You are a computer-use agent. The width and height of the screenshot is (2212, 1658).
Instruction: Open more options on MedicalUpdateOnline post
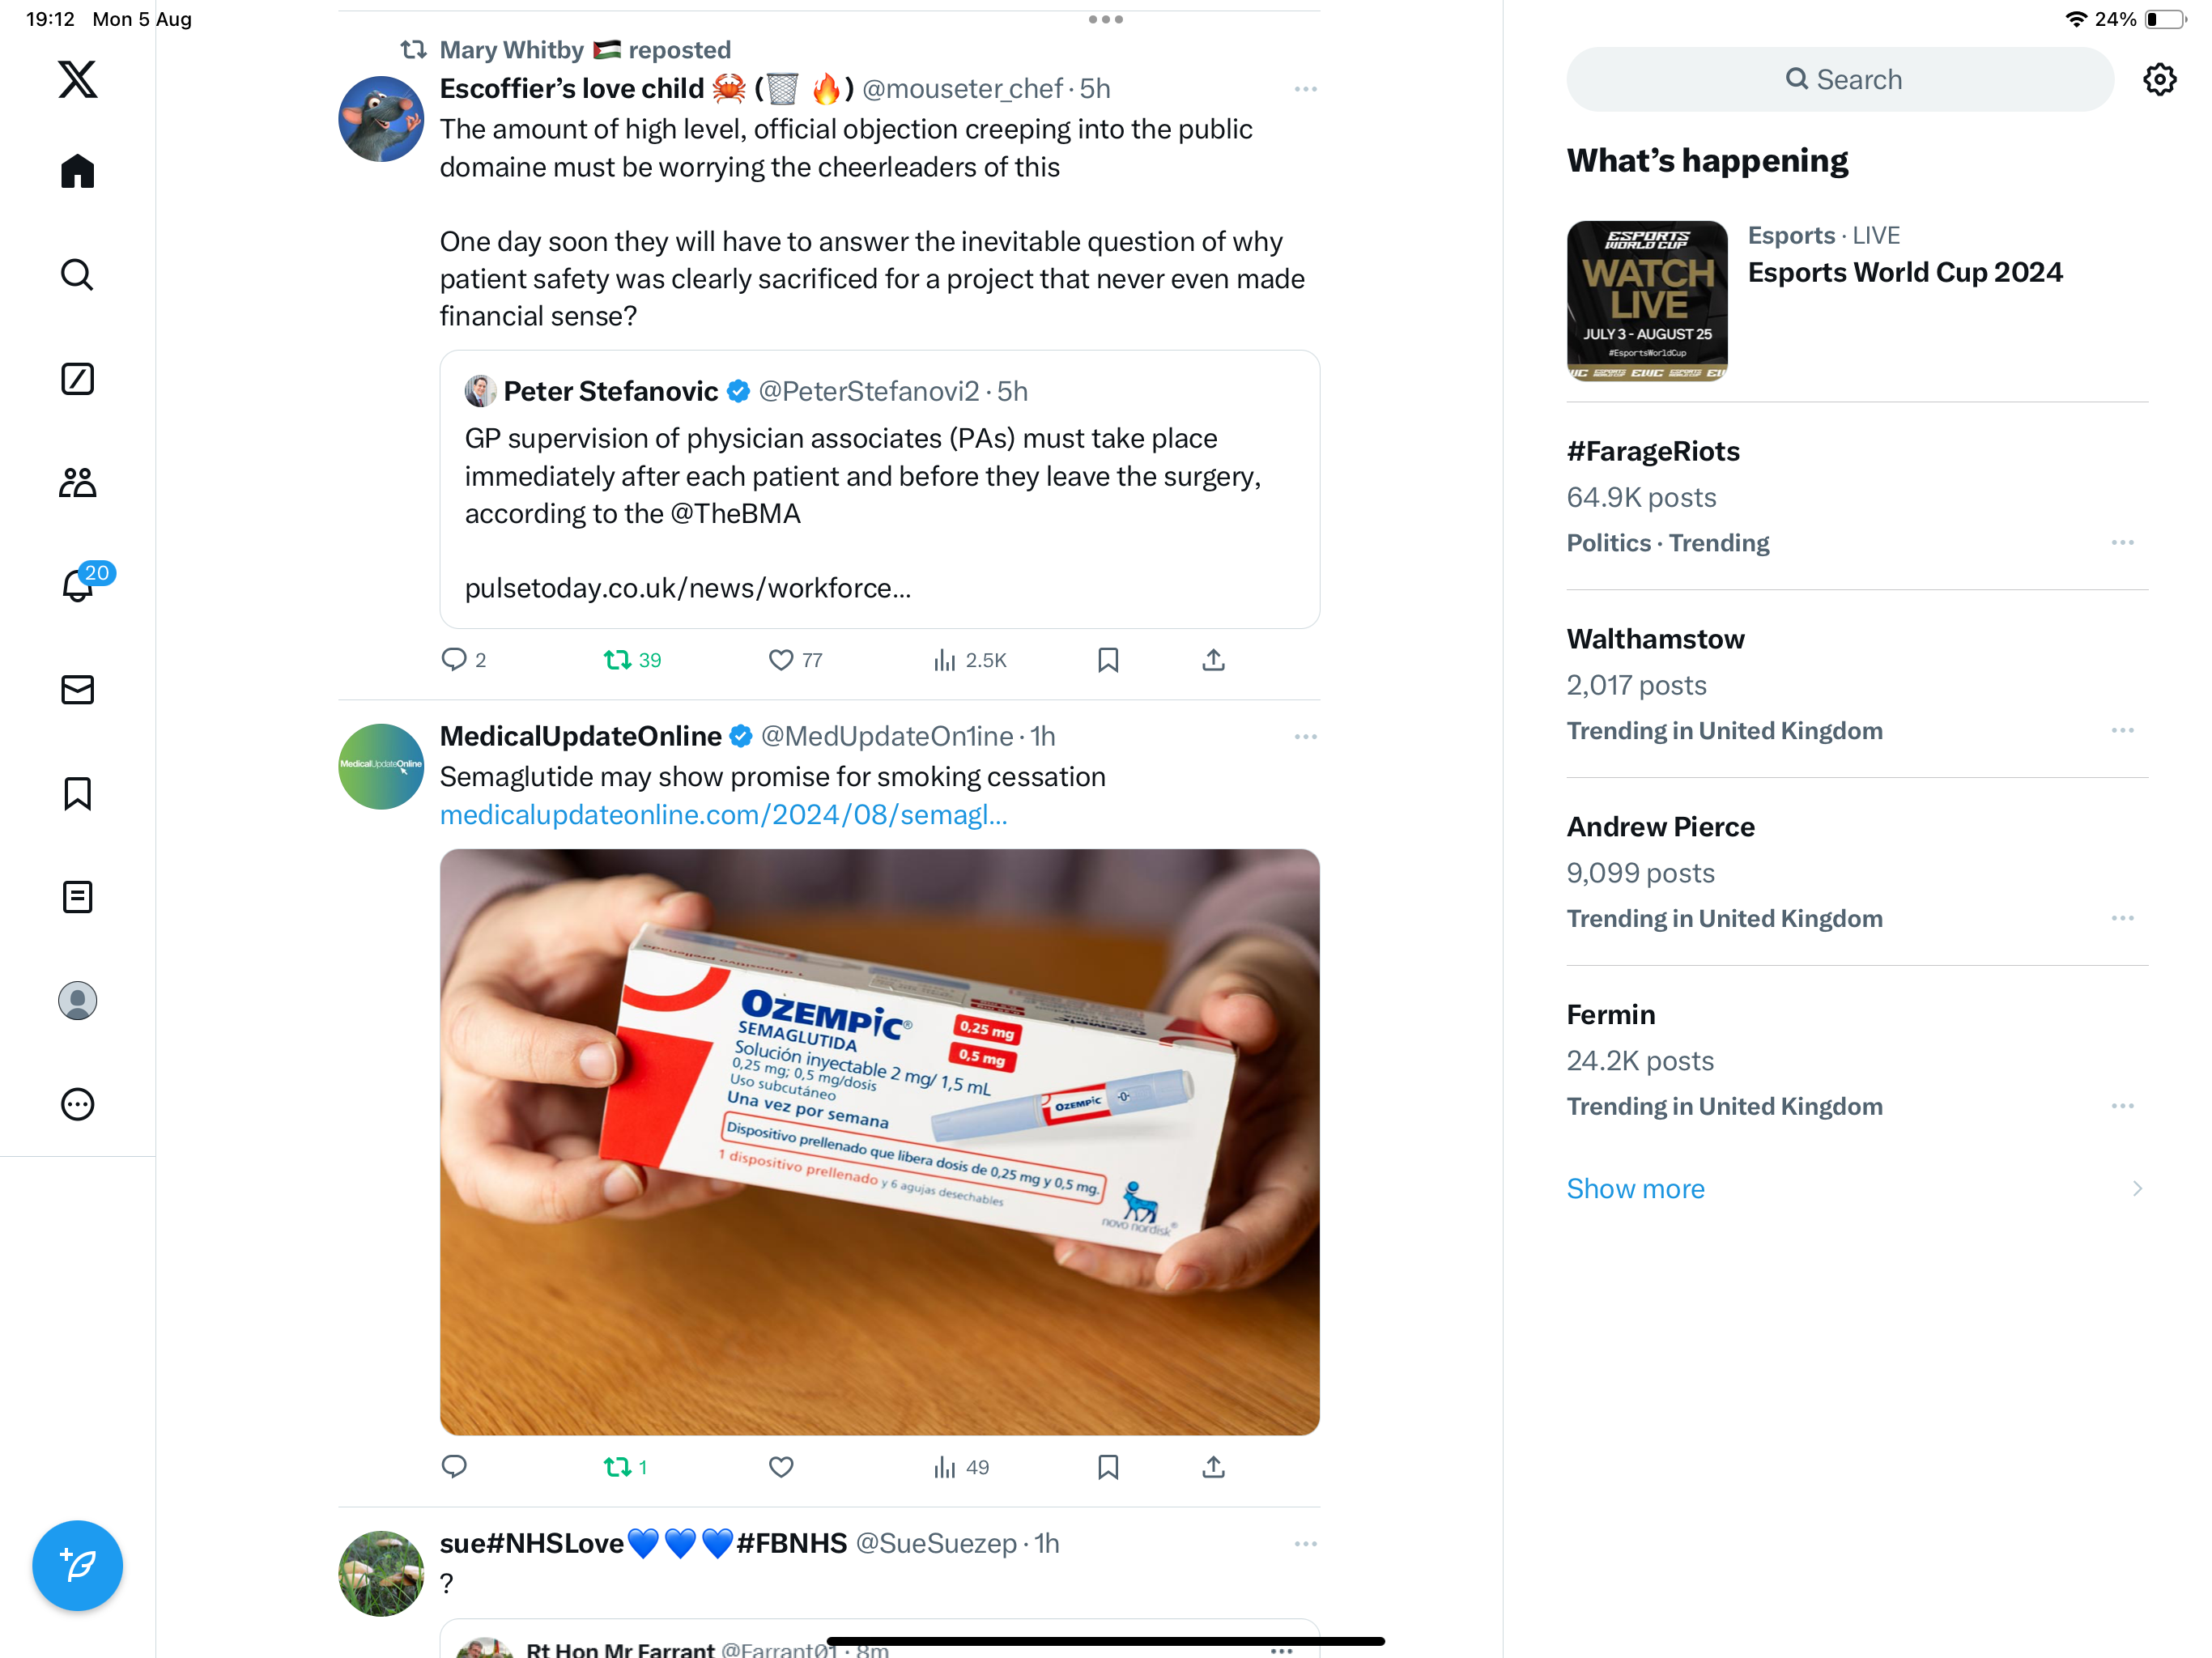click(1305, 737)
